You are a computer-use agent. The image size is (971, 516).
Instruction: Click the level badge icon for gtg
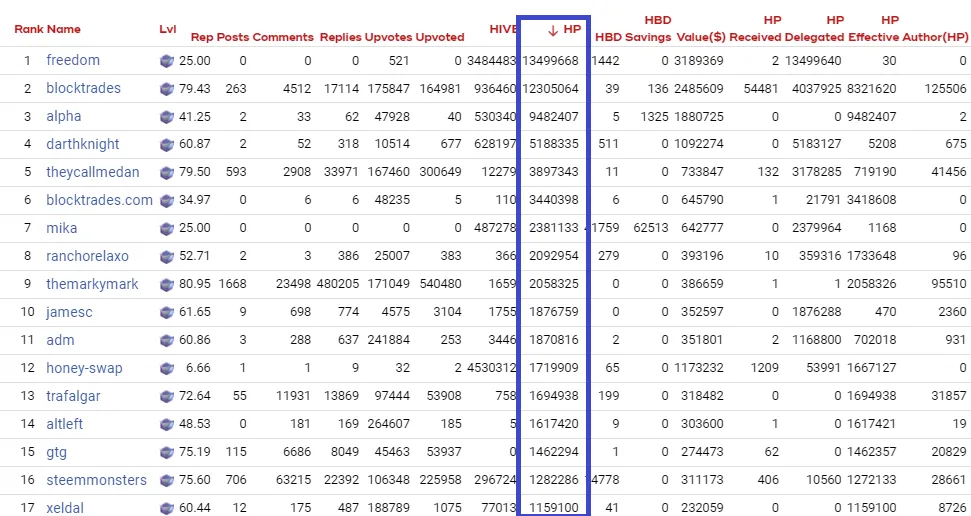pos(167,452)
